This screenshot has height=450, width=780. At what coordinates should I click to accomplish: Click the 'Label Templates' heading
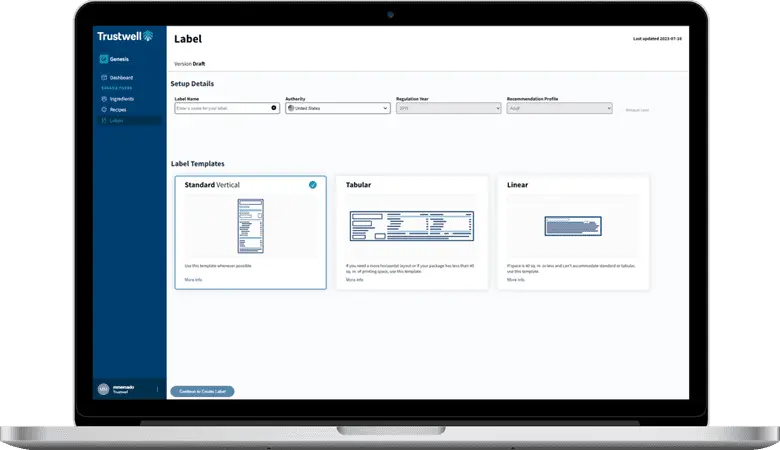pyautogui.click(x=197, y=164)
